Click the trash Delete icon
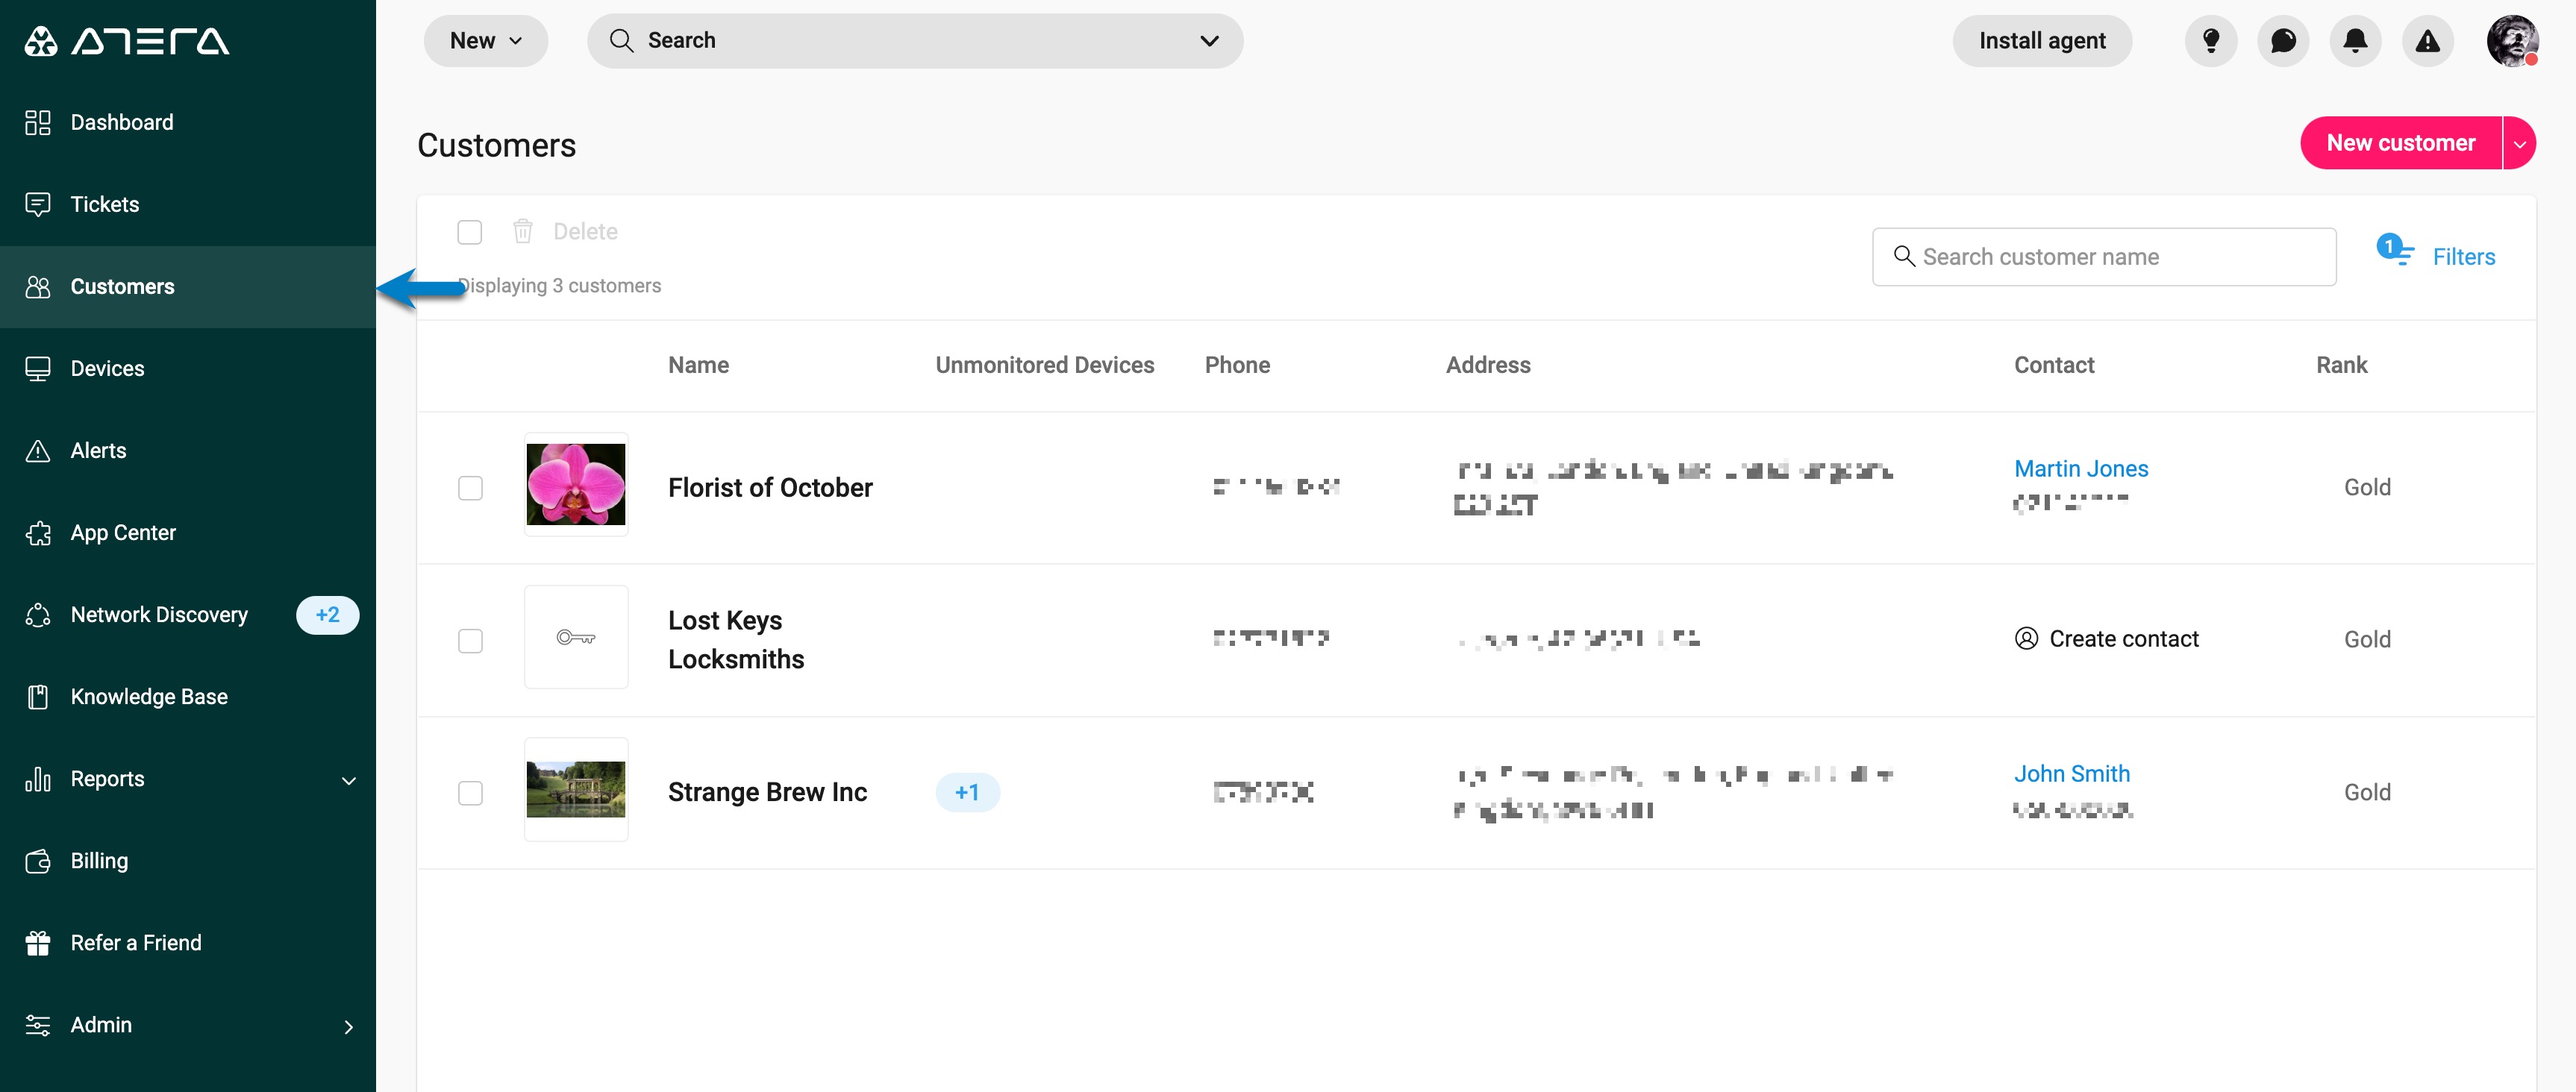 (522, 232)
